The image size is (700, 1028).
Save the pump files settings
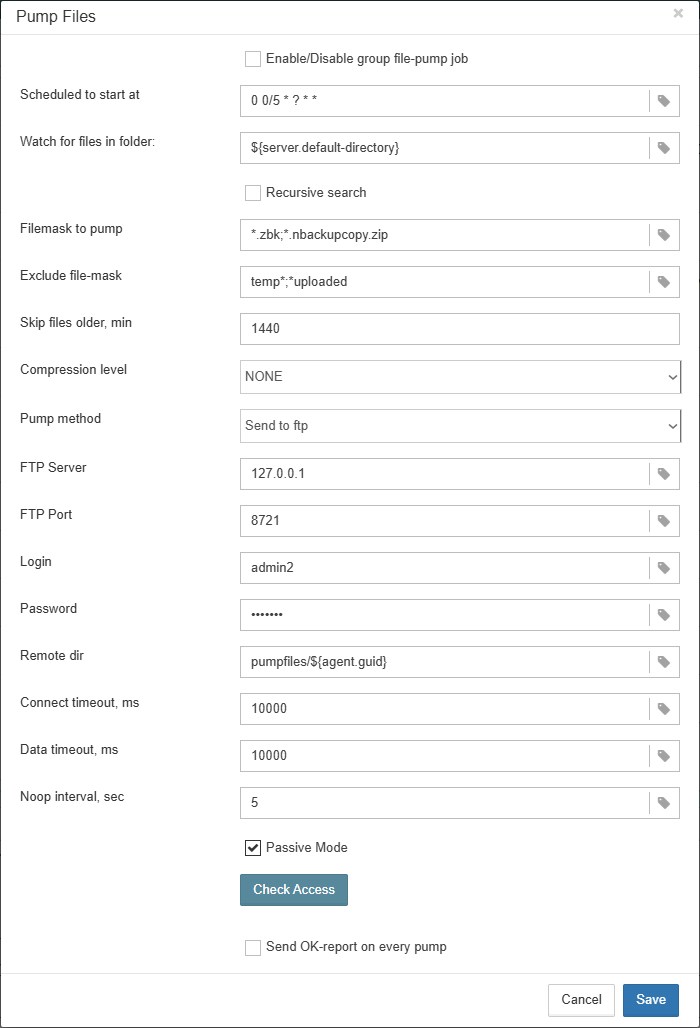[651, 1000]
